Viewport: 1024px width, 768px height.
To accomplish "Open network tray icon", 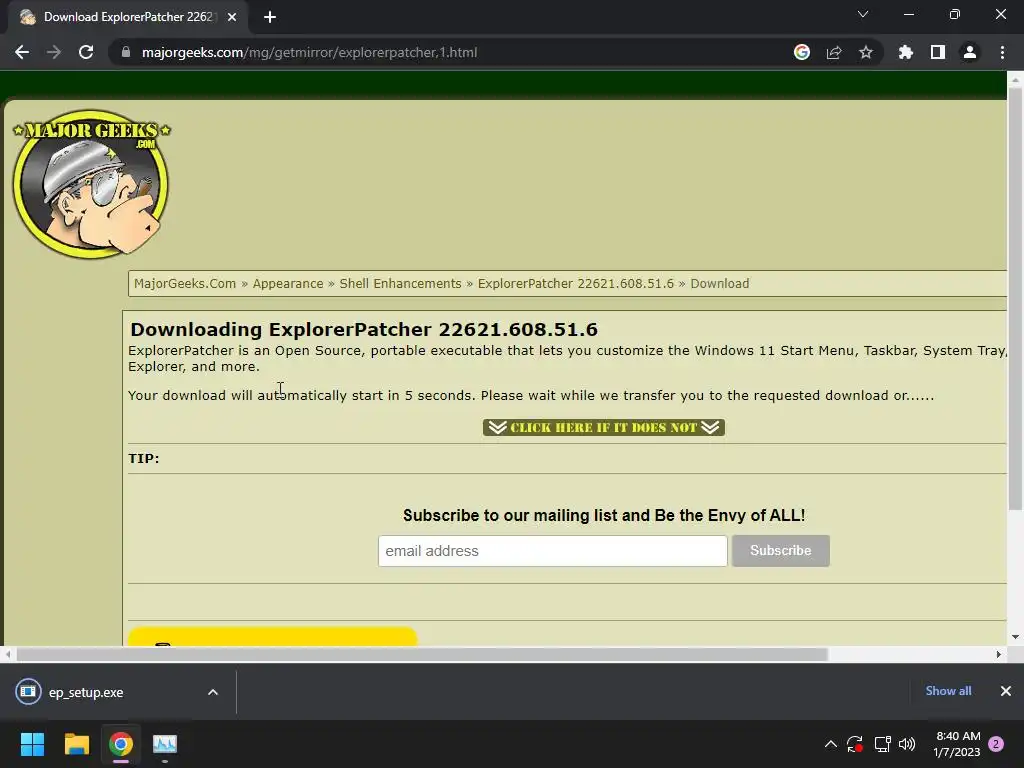I will click(882, 744).
